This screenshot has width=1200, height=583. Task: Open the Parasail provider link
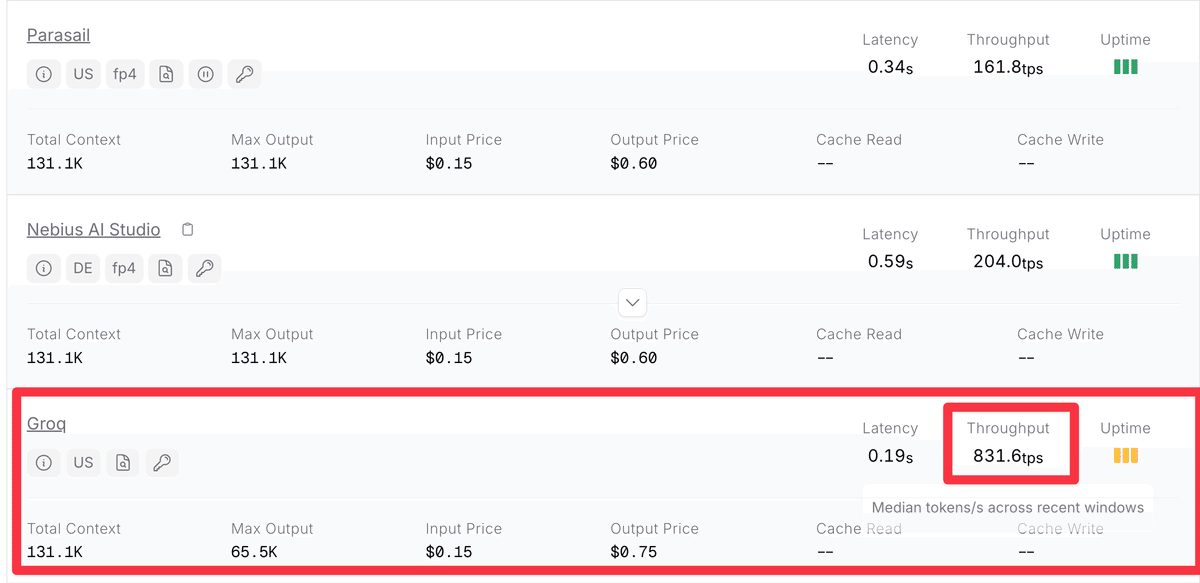58,35
